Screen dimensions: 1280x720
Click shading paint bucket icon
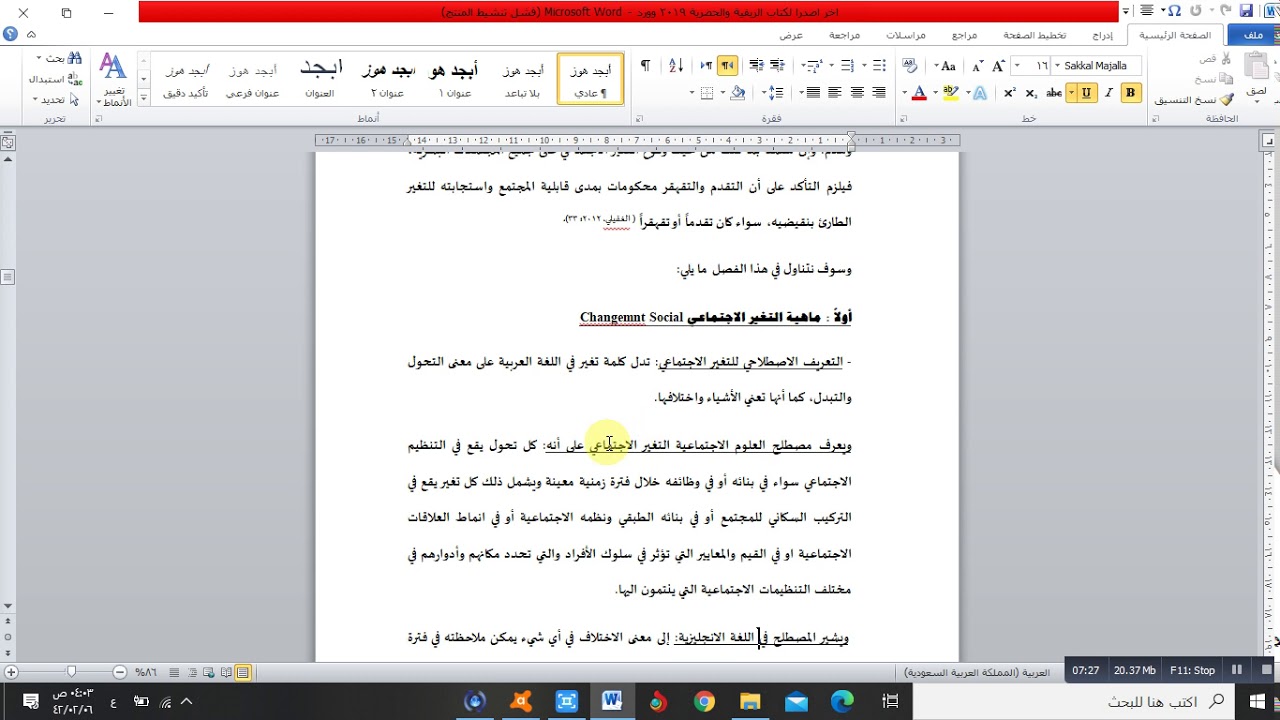coord(737,92)
